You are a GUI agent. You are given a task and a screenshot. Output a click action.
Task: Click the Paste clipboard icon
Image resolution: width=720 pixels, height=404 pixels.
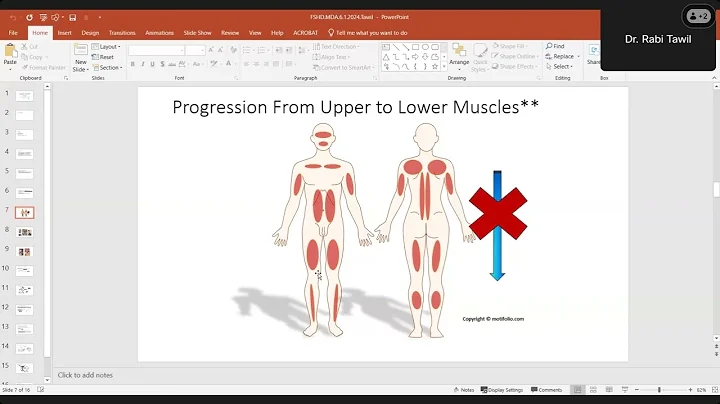tap(10, 52)
